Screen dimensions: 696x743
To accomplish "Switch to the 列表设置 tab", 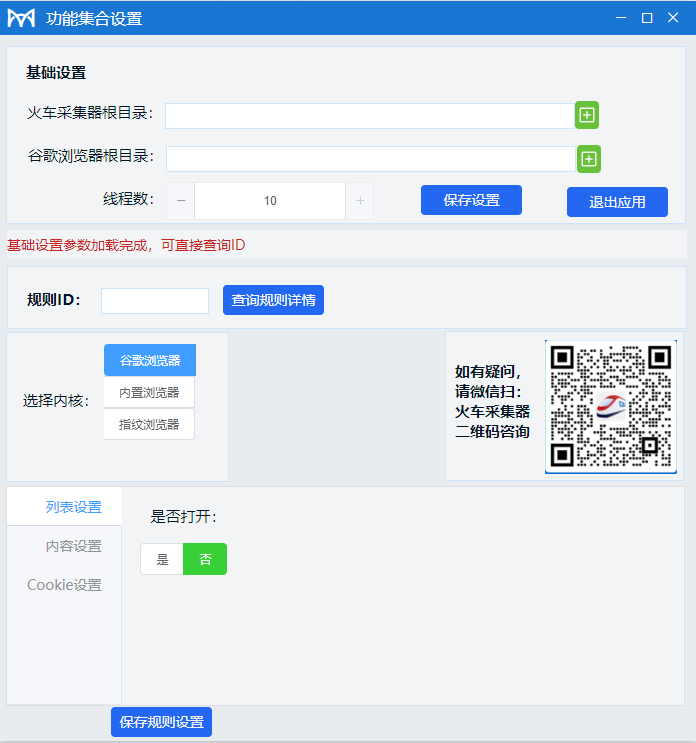I will [64, 507].
